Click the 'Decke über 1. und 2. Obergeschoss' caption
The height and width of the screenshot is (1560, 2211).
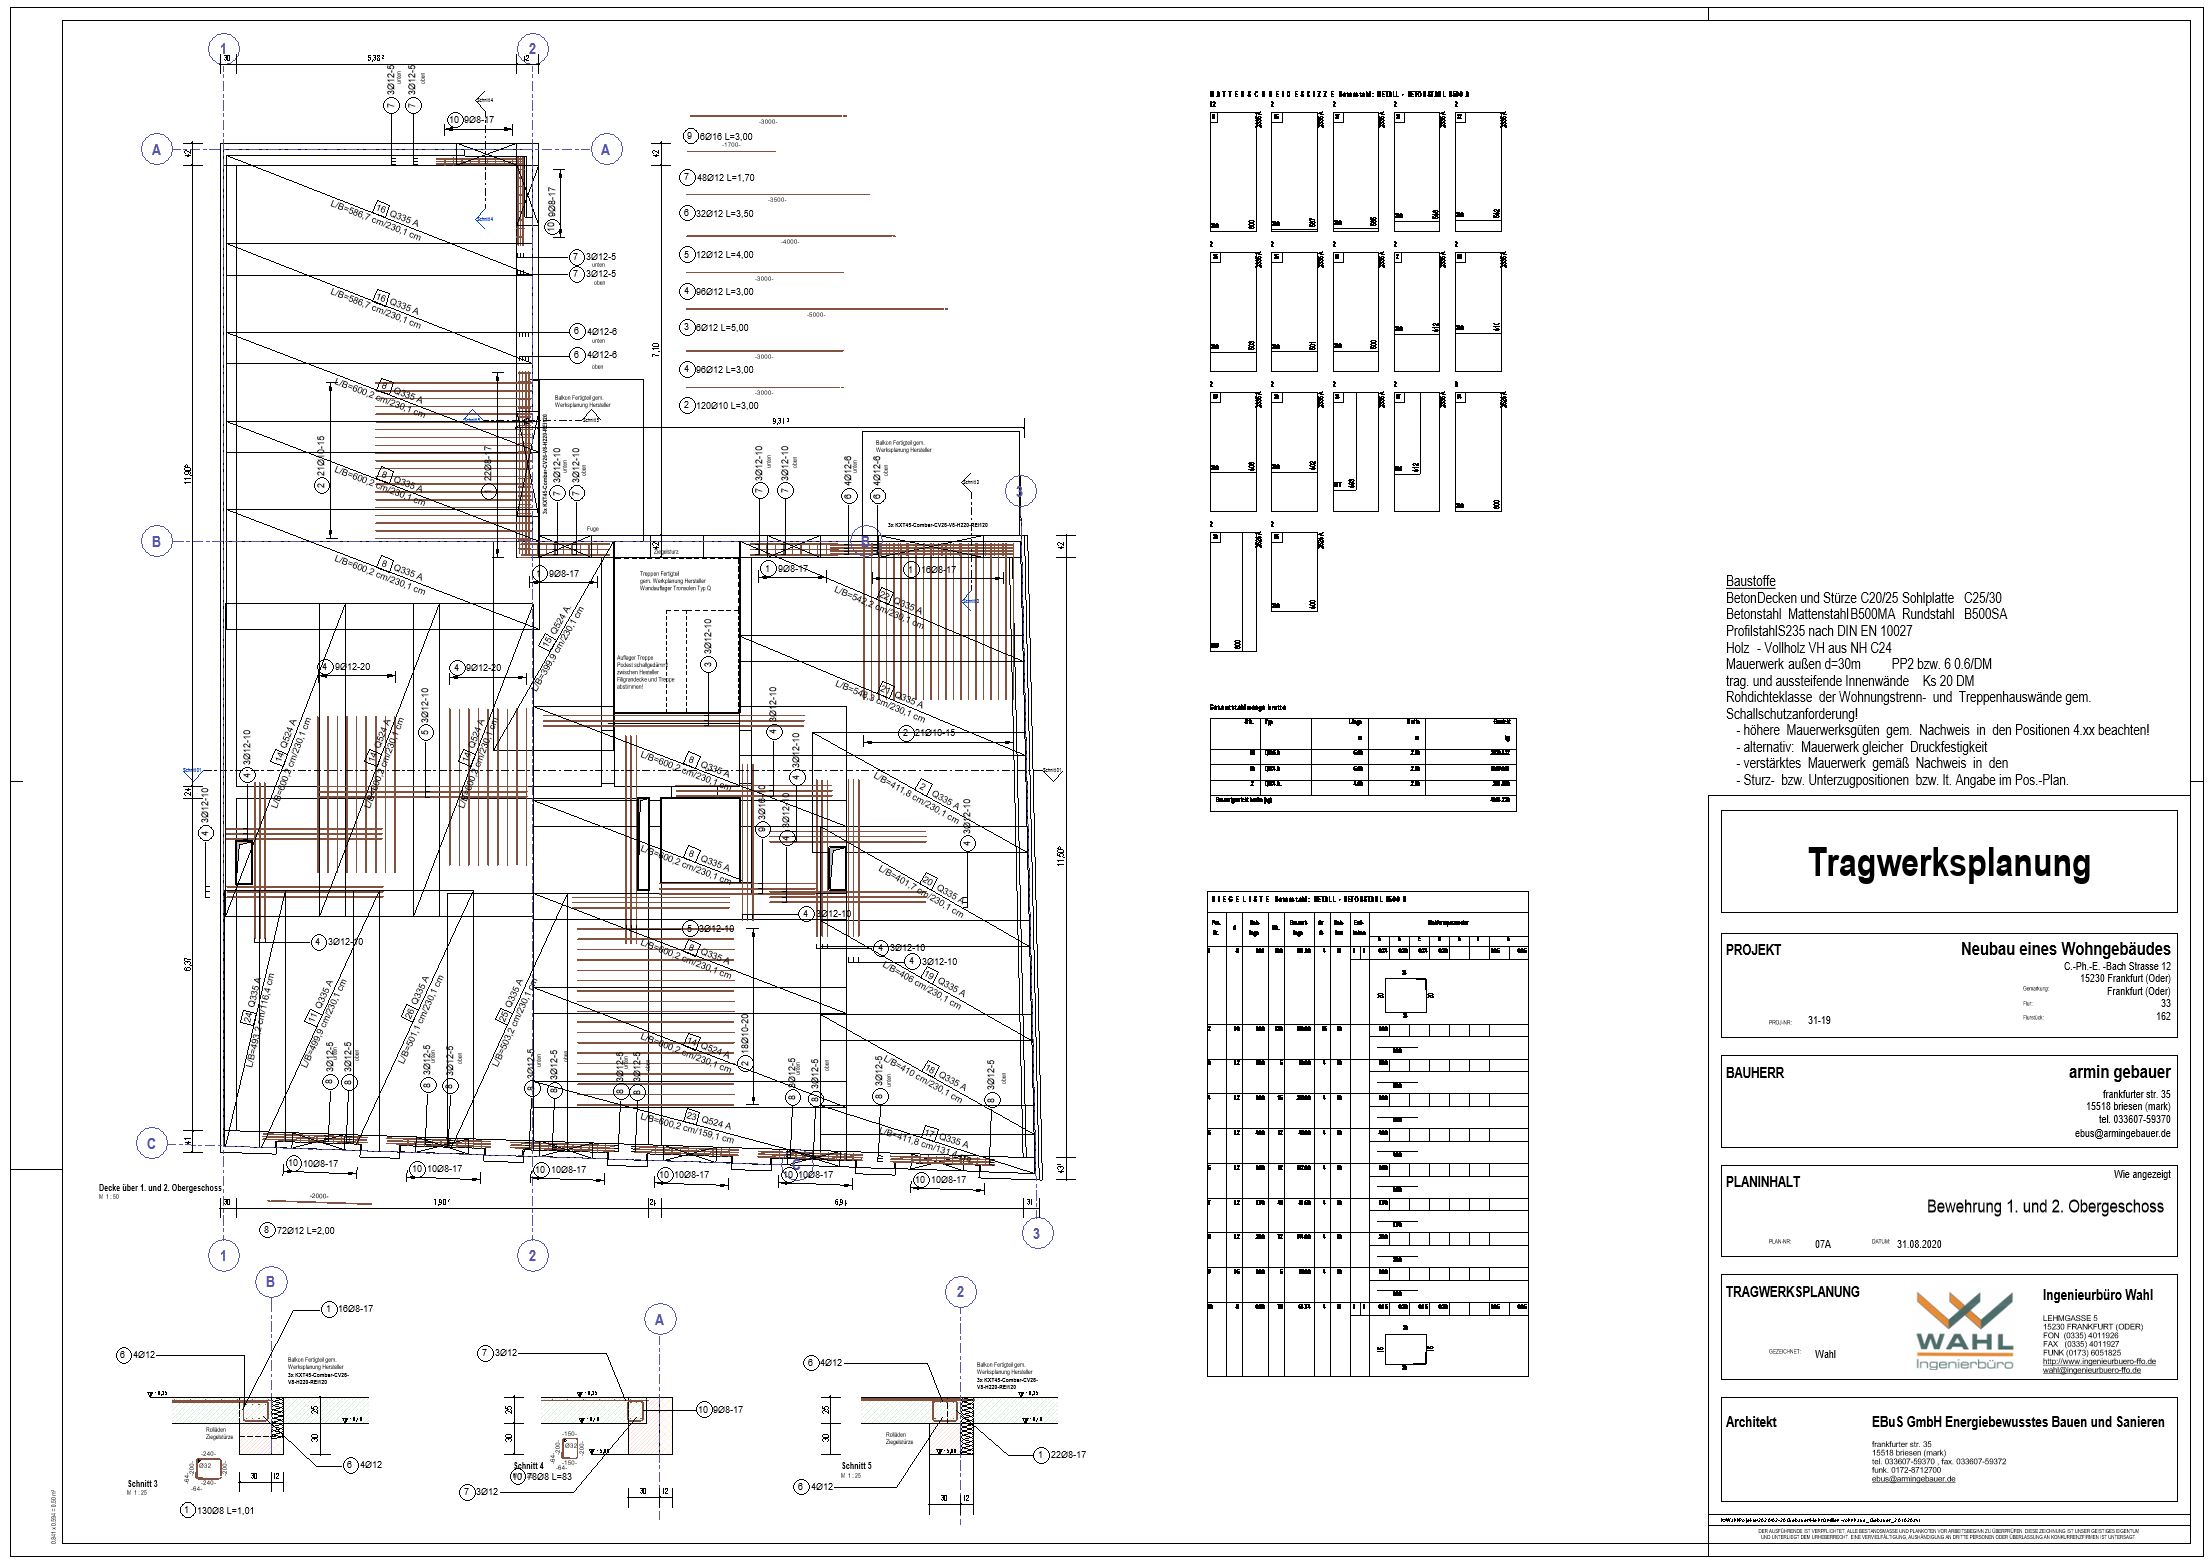click(x=162, y=1189)
